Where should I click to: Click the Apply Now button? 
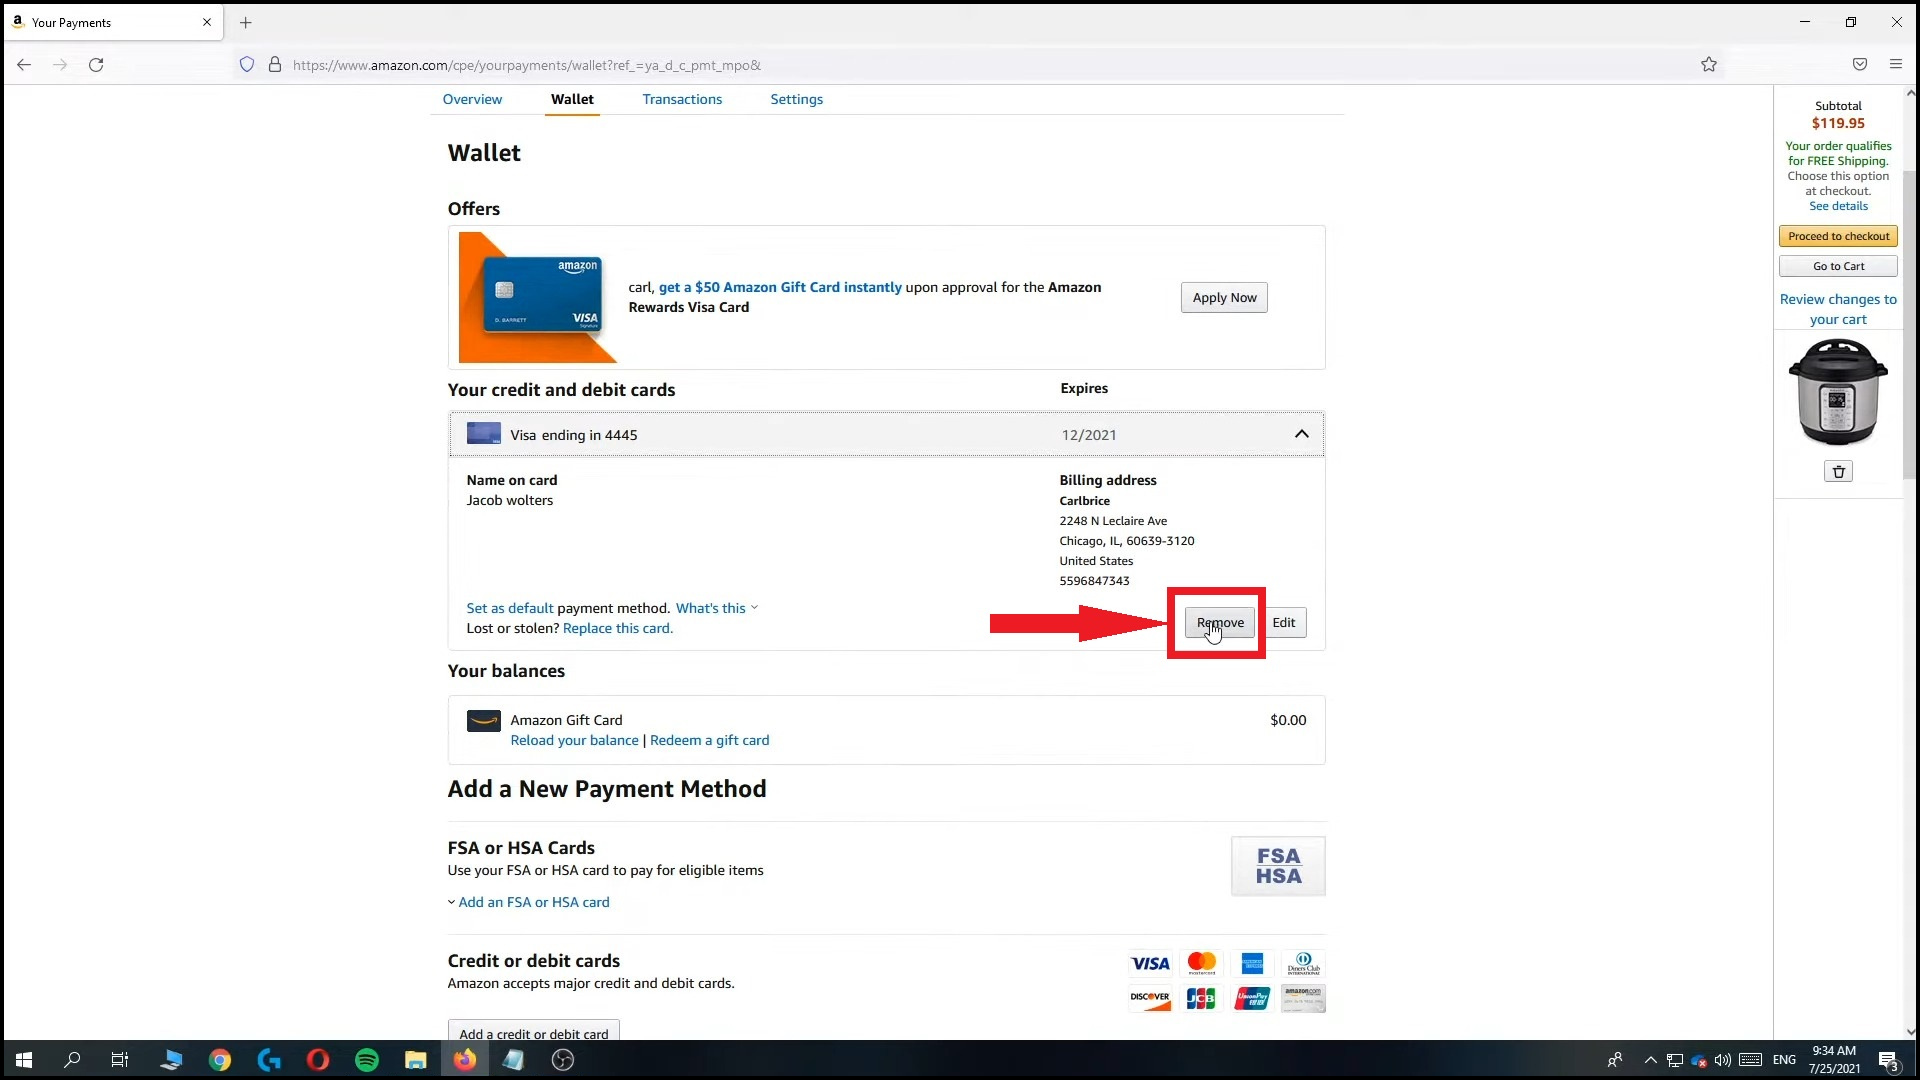pos(1224,298)
